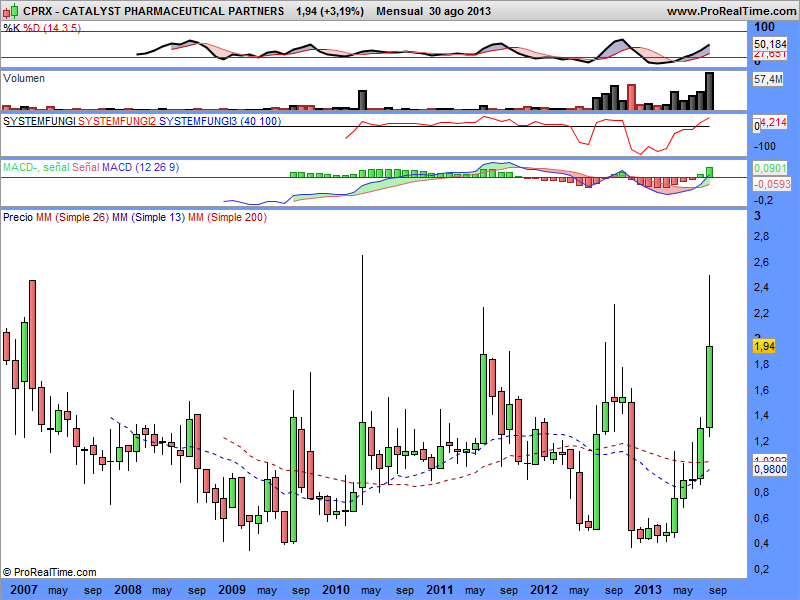Click the 1,6 price axis label

[761, 390]
